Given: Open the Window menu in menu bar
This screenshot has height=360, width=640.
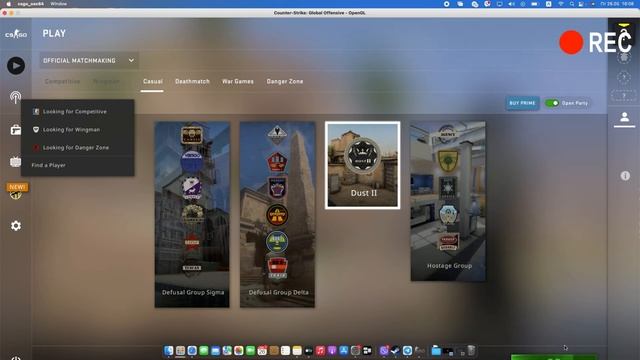Looking at the screenshot, I should pos(58,4).
